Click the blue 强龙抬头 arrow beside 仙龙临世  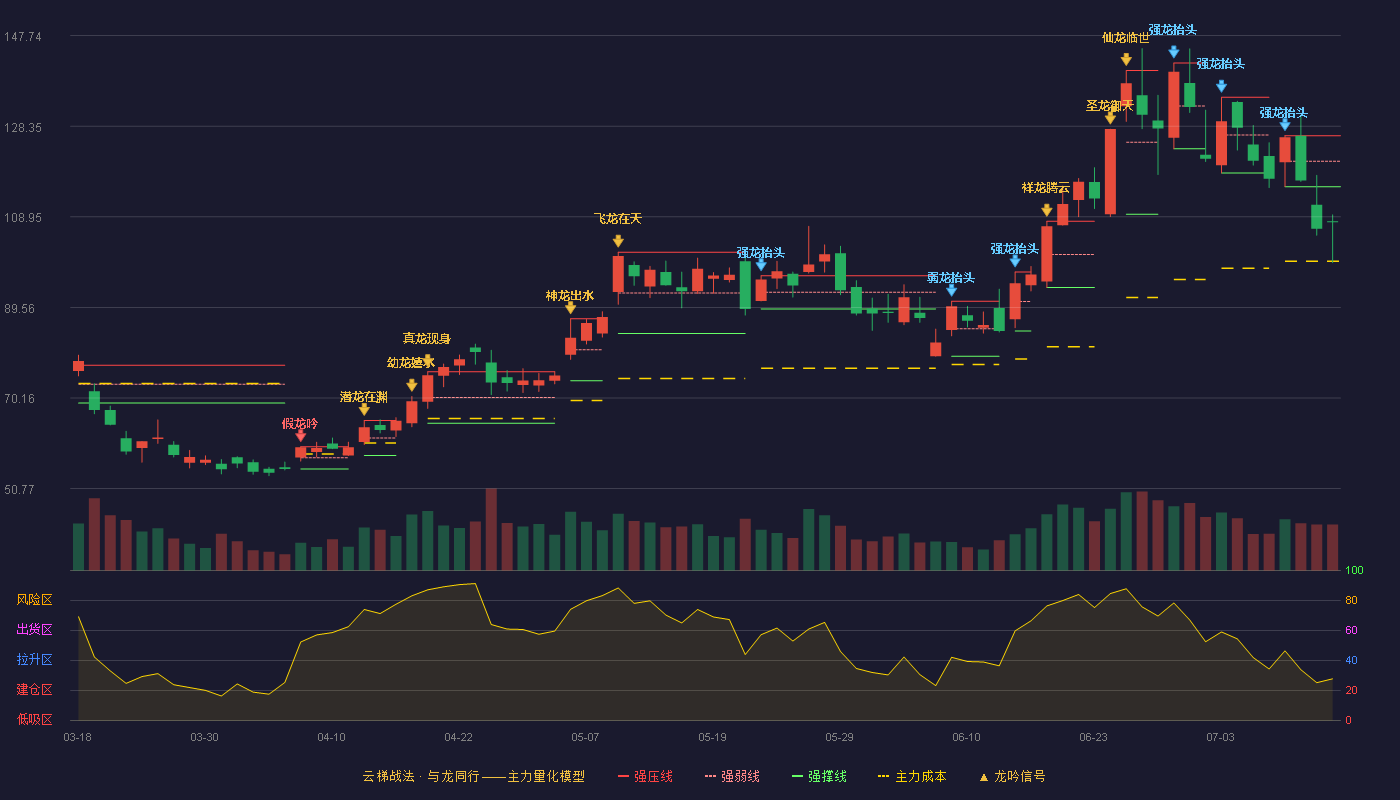point(1173,51)
